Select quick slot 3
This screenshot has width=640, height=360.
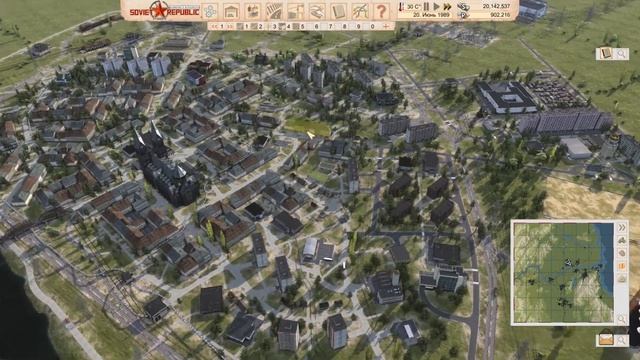coord(272,27)
